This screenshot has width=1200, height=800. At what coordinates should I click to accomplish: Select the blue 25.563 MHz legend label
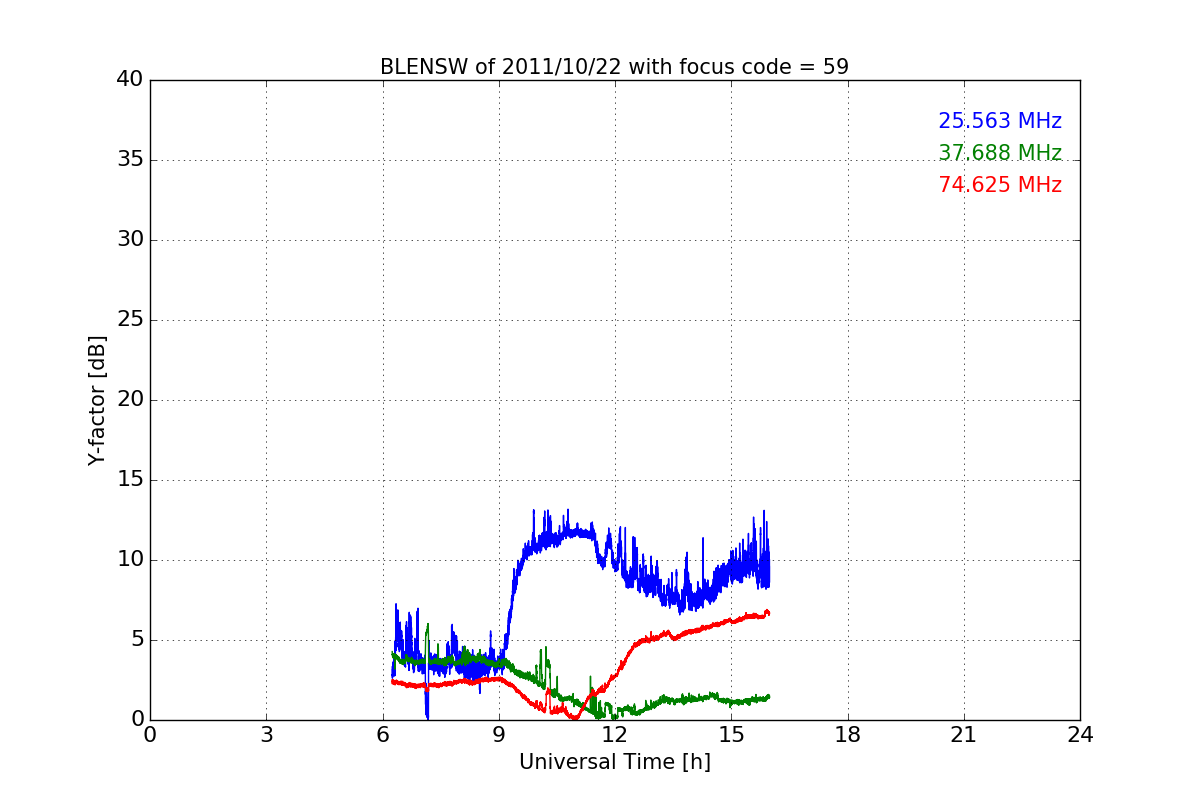pyautogui.click(x=1000, y=121)
